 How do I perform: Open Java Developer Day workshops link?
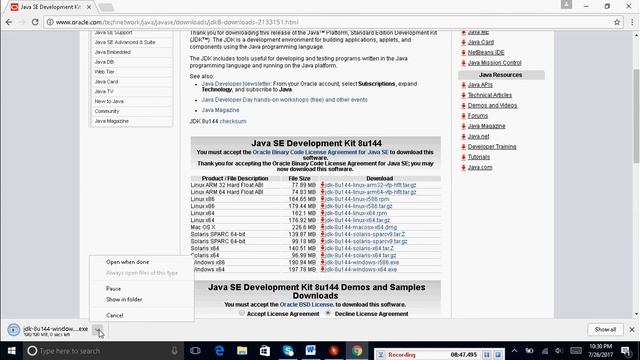(x=284, y=100)
